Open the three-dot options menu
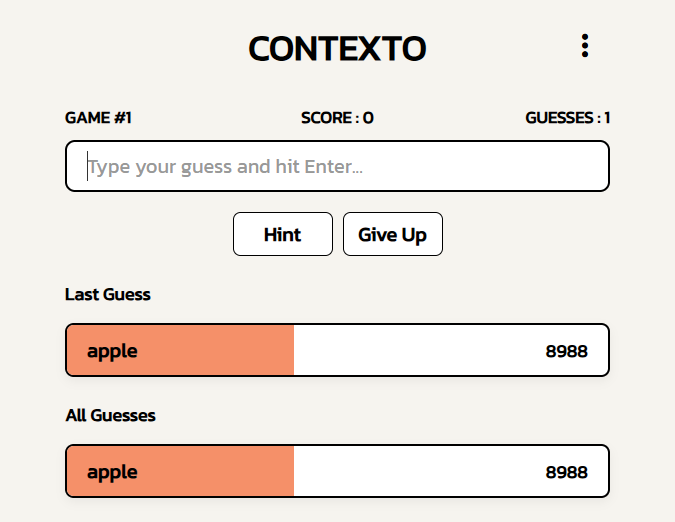Viewport: 675px width, 522px height. [585, 46]
